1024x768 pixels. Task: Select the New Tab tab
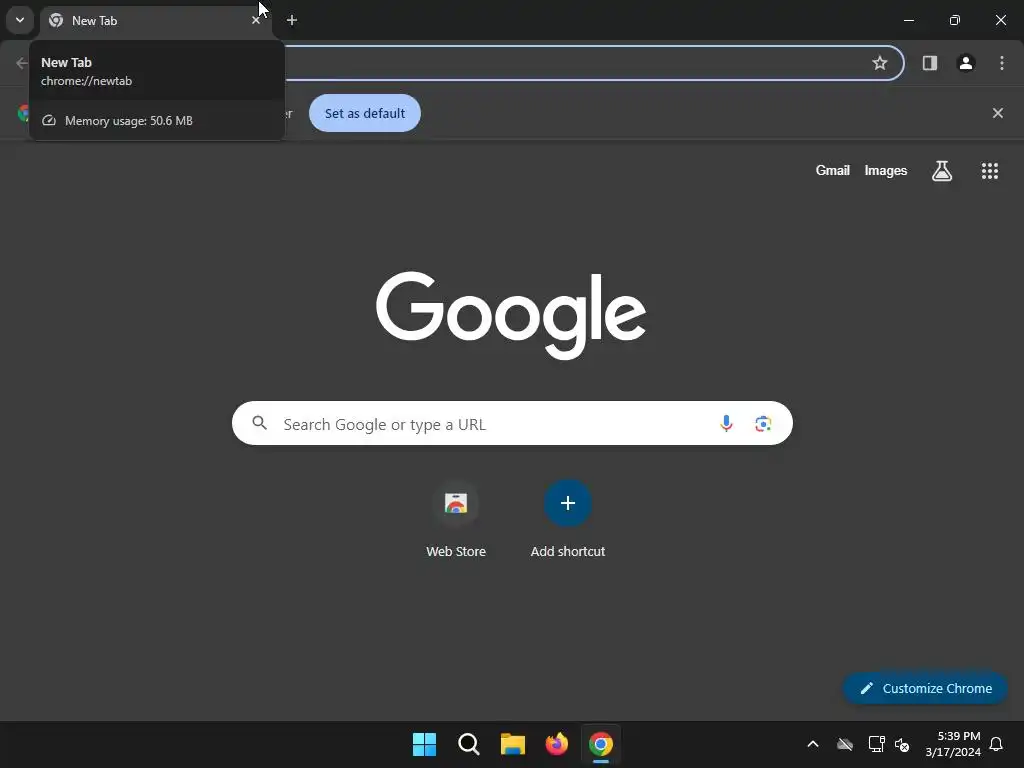click(156, 21)
